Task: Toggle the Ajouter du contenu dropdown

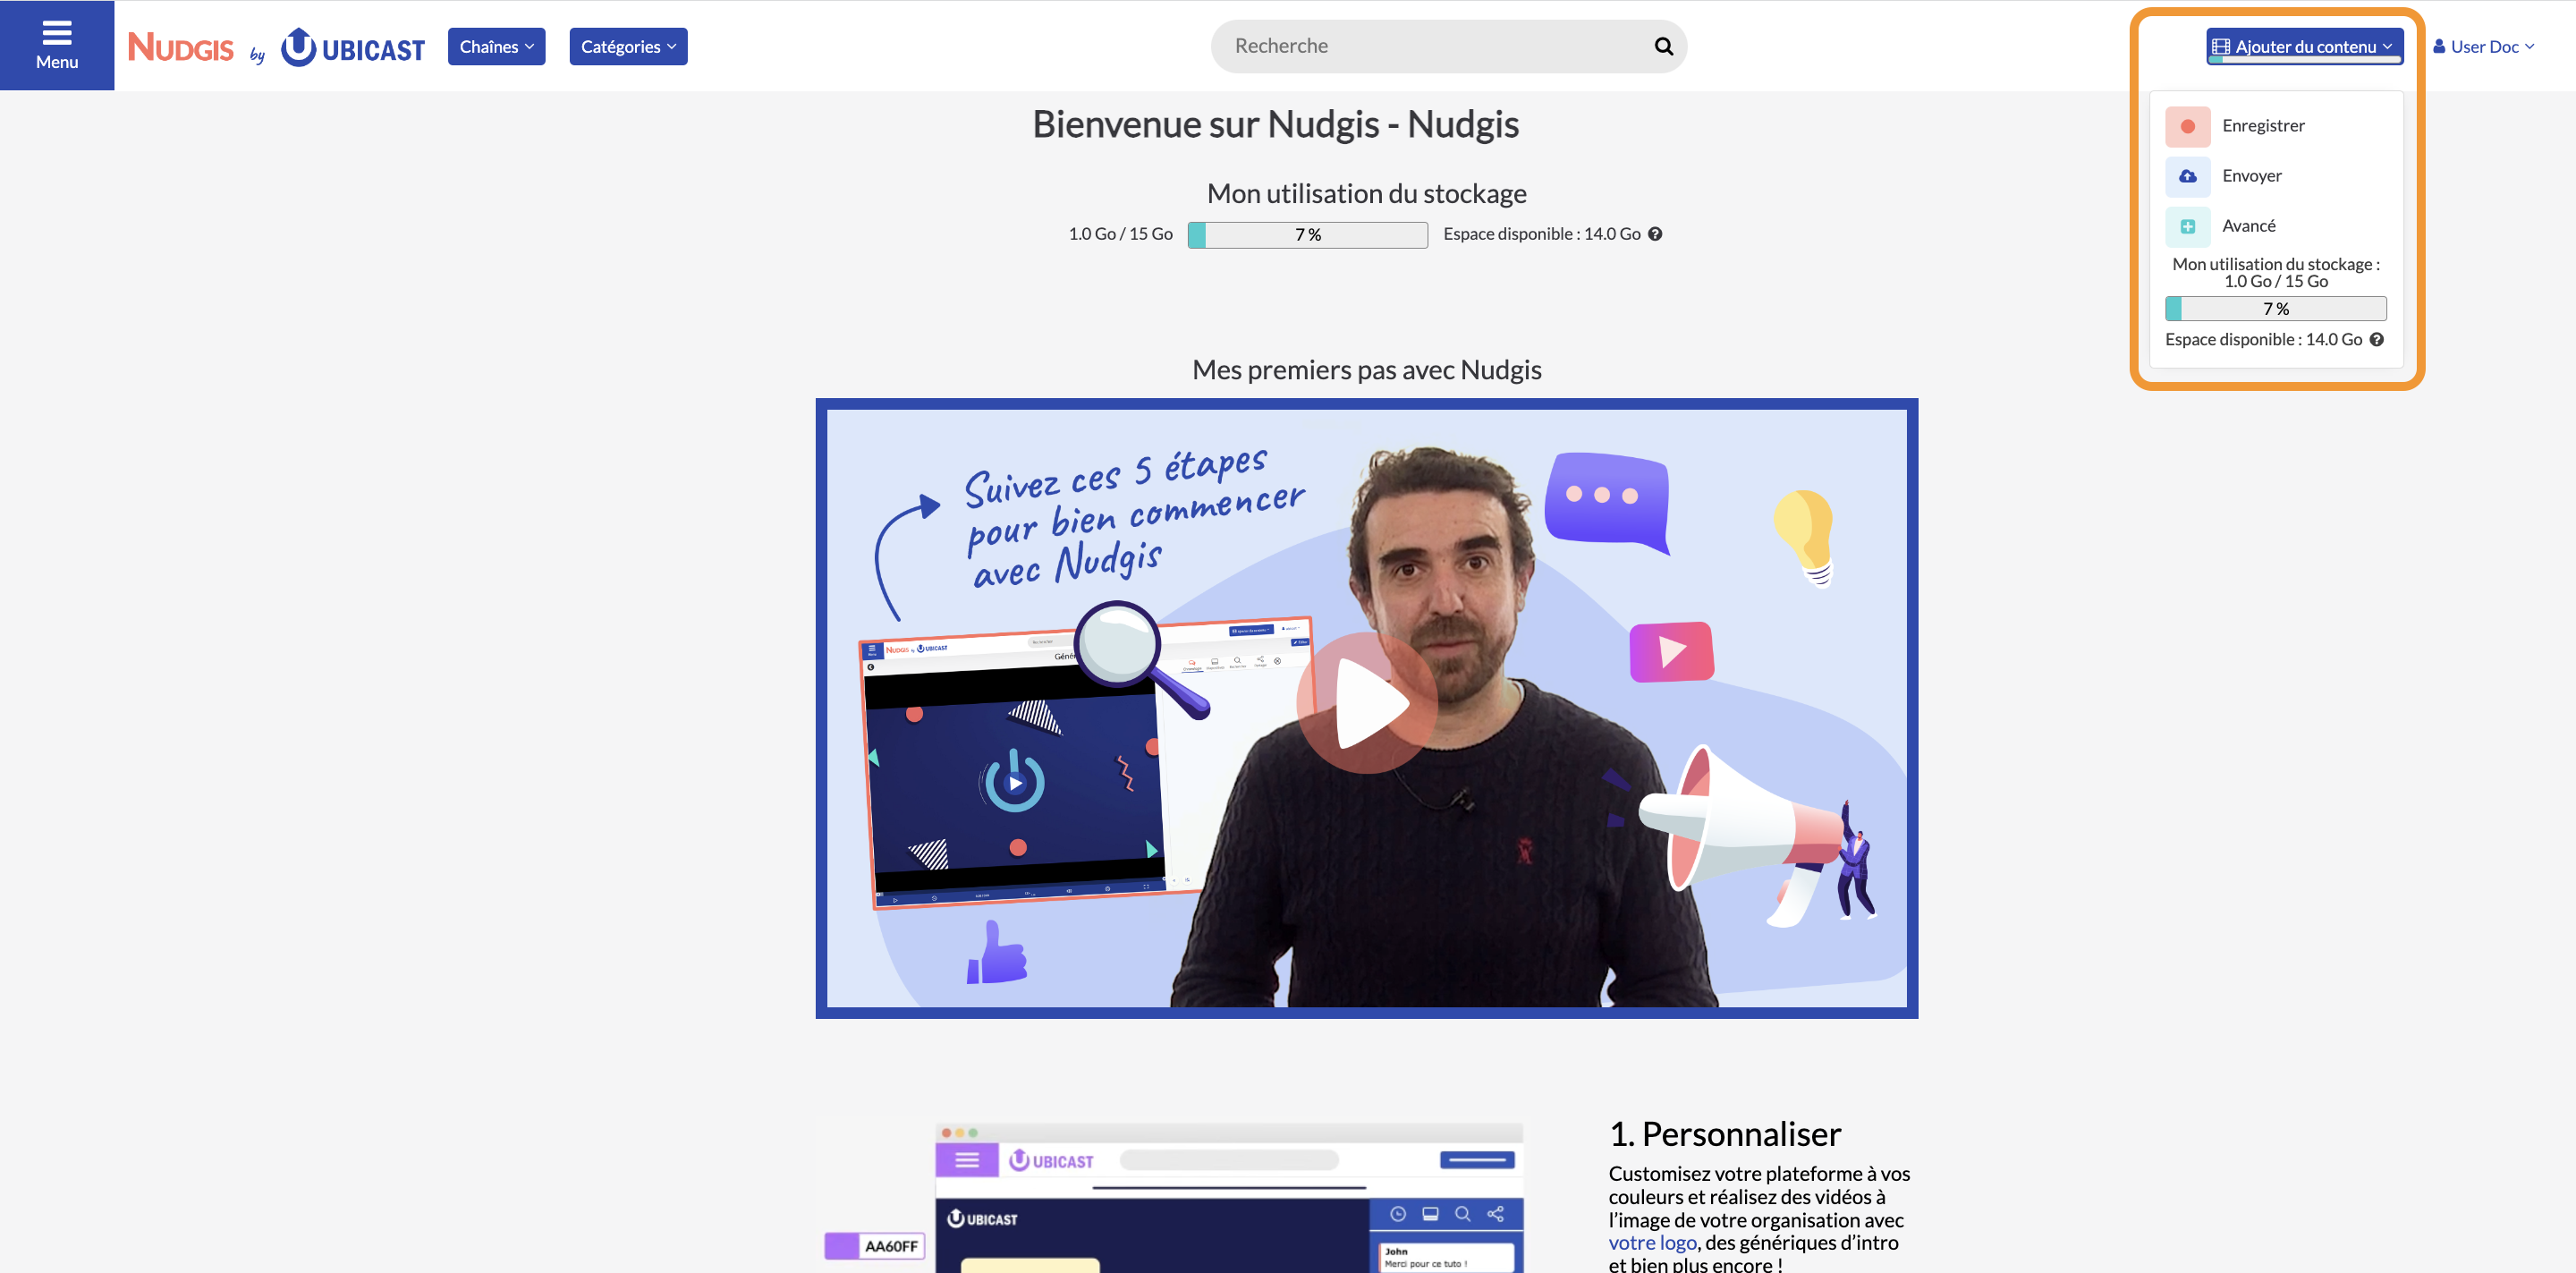Action: tap(2304, 46)
